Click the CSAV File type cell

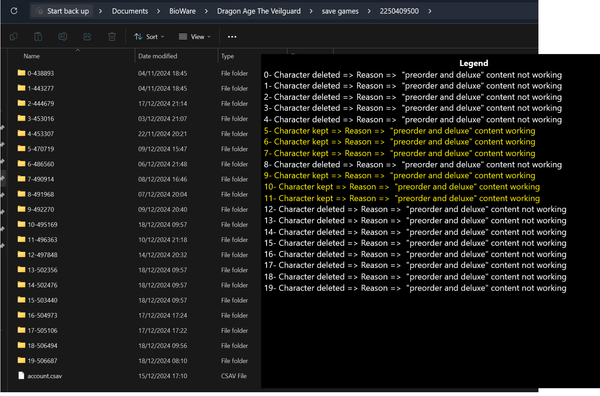(x=234, y=376)
